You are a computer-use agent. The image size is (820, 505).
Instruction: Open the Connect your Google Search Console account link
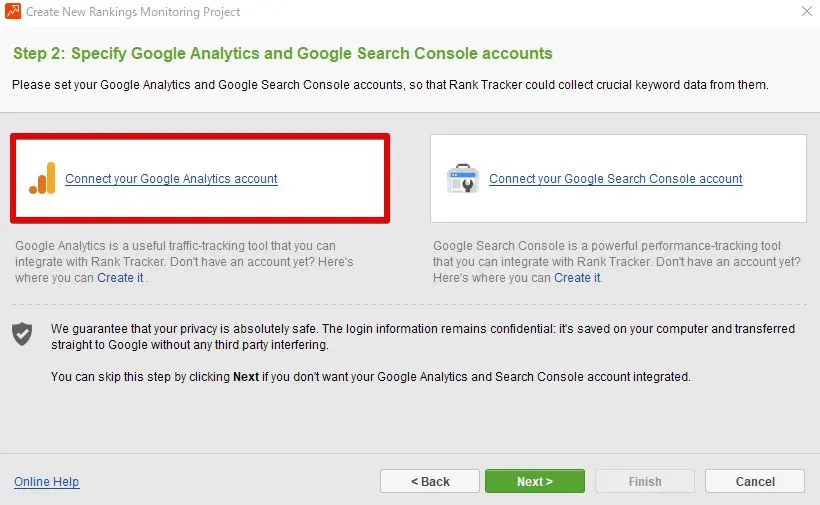pos(615,179)
